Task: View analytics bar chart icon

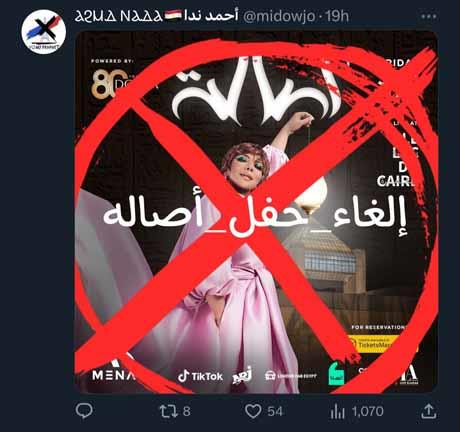Action: tap(337, 412)
